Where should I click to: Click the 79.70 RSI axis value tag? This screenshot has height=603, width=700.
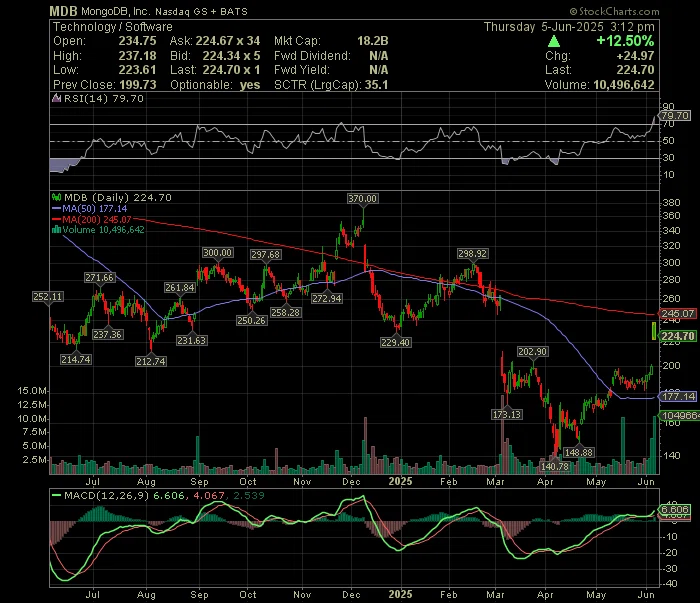point(675,116)
